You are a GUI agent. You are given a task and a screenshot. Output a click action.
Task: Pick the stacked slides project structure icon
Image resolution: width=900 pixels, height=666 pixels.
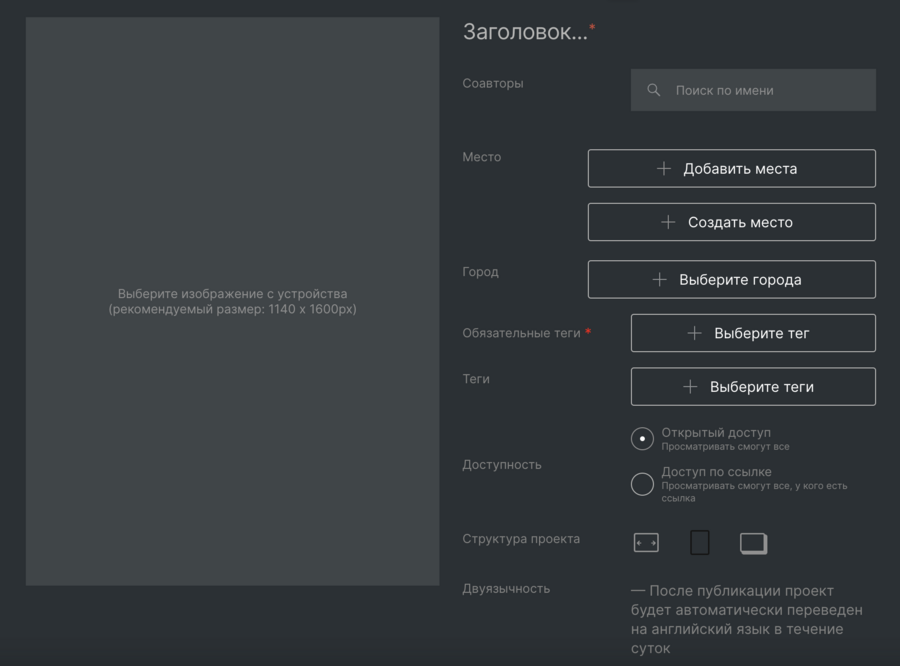pos(753,543)
